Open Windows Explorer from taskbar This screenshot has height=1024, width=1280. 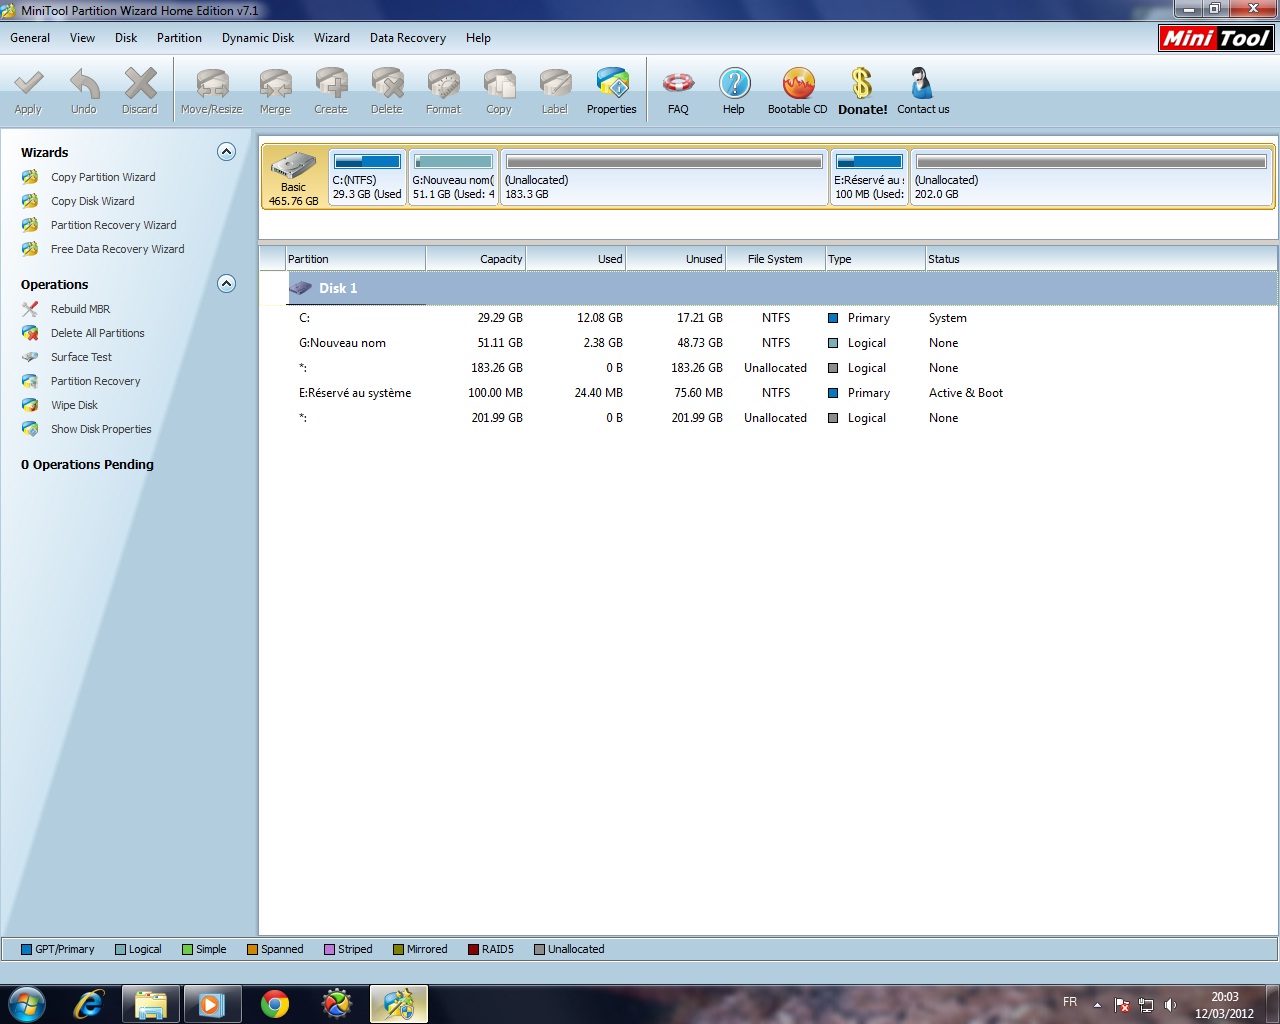coord(151,1003)
